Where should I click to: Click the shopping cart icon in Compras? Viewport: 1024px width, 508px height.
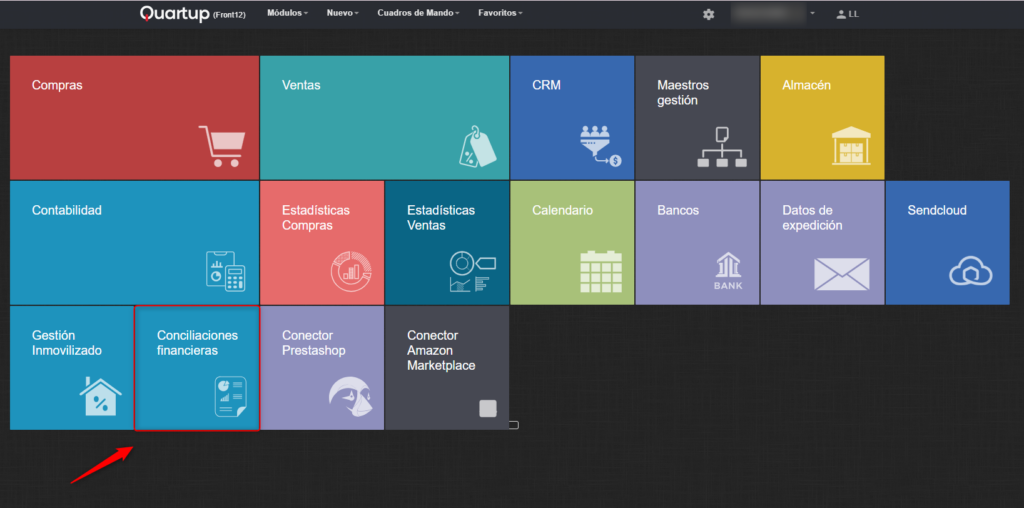(x=220, y=146)
